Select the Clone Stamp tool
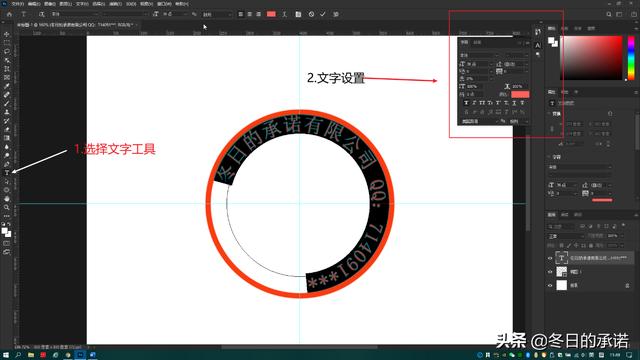Image resolution: width=640 pixels, height=360 pixels. [7, 112]
